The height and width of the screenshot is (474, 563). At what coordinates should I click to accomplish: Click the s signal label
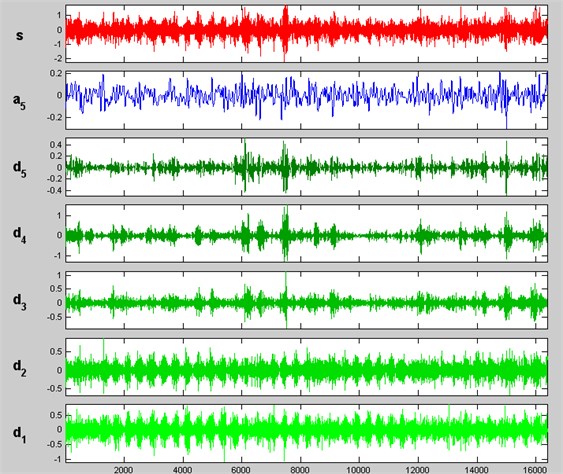[19, 35]
